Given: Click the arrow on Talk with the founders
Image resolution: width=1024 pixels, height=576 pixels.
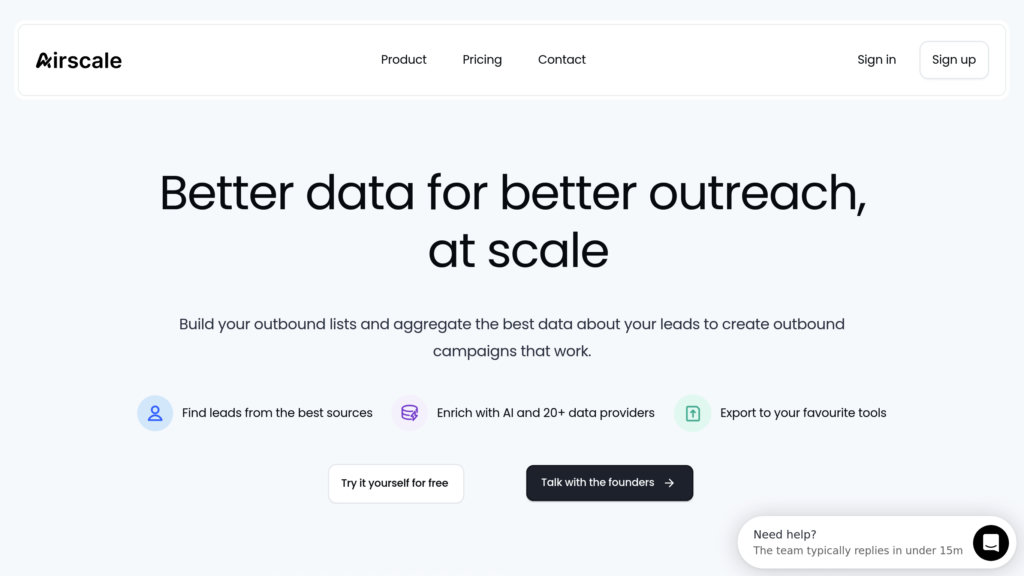Looking at the screenshot, I should click(x=670, y=483).
